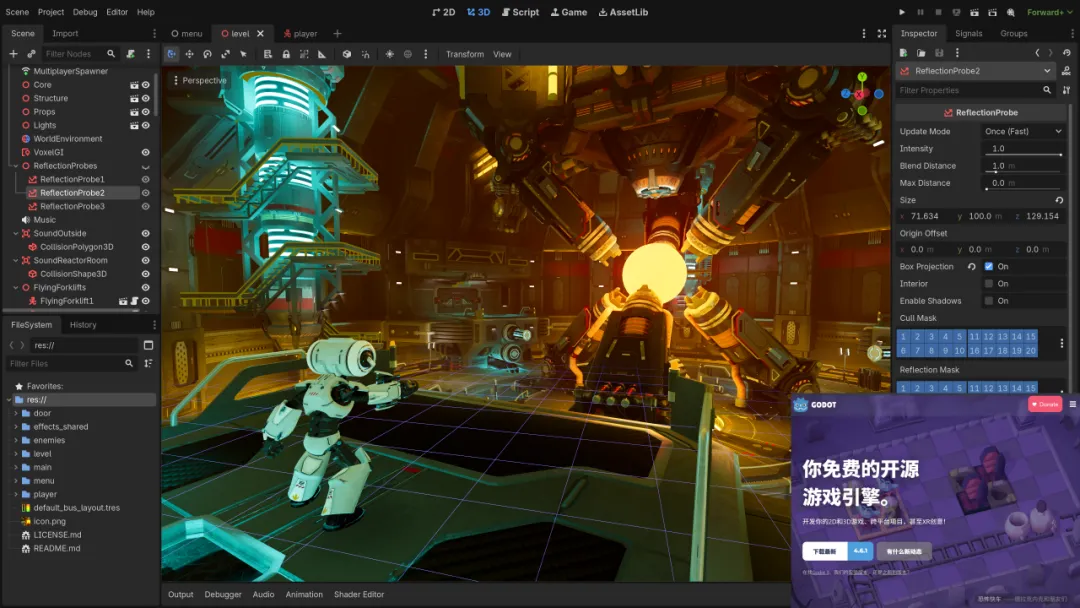This screenshot has height=608, width=1080.
Task: Click the 4.6.1 download button on website
Action: [860, 551]
